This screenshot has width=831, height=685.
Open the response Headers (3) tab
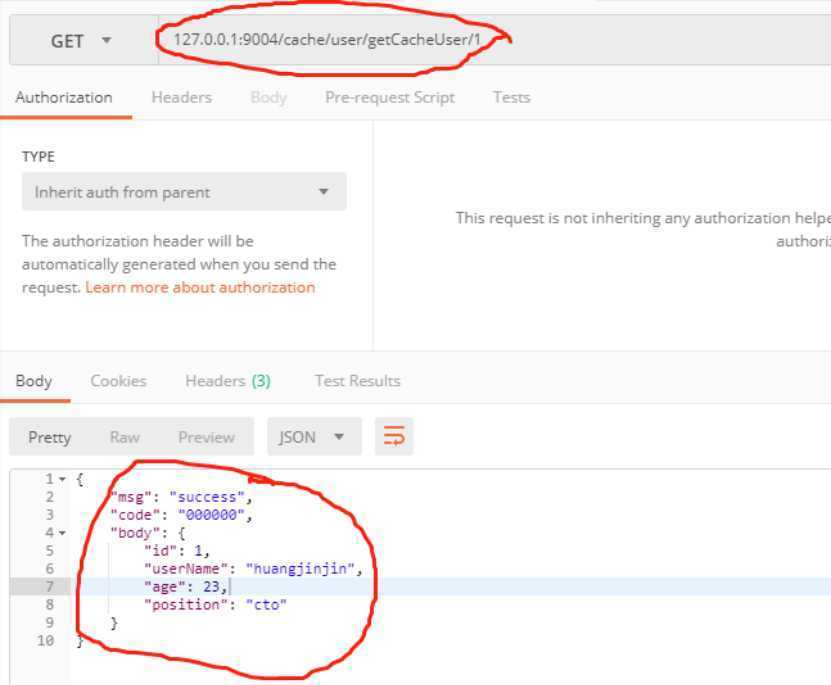228,381
